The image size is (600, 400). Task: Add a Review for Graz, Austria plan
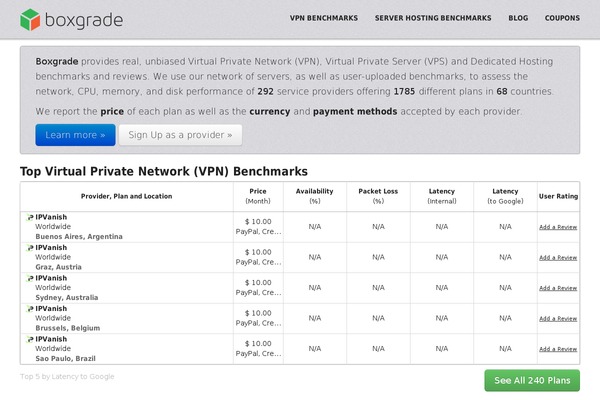558,258
